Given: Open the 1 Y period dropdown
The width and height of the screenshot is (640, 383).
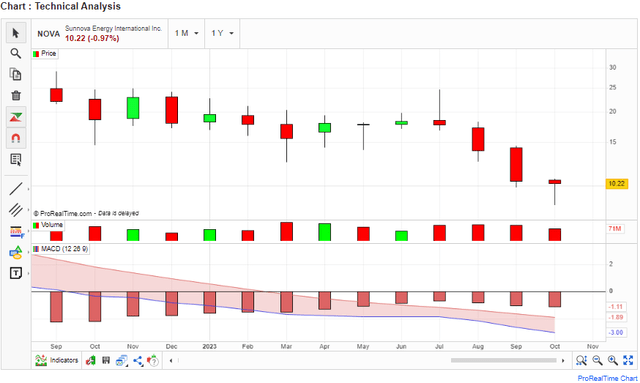Looking at the screenshot, I should point(222,33).
